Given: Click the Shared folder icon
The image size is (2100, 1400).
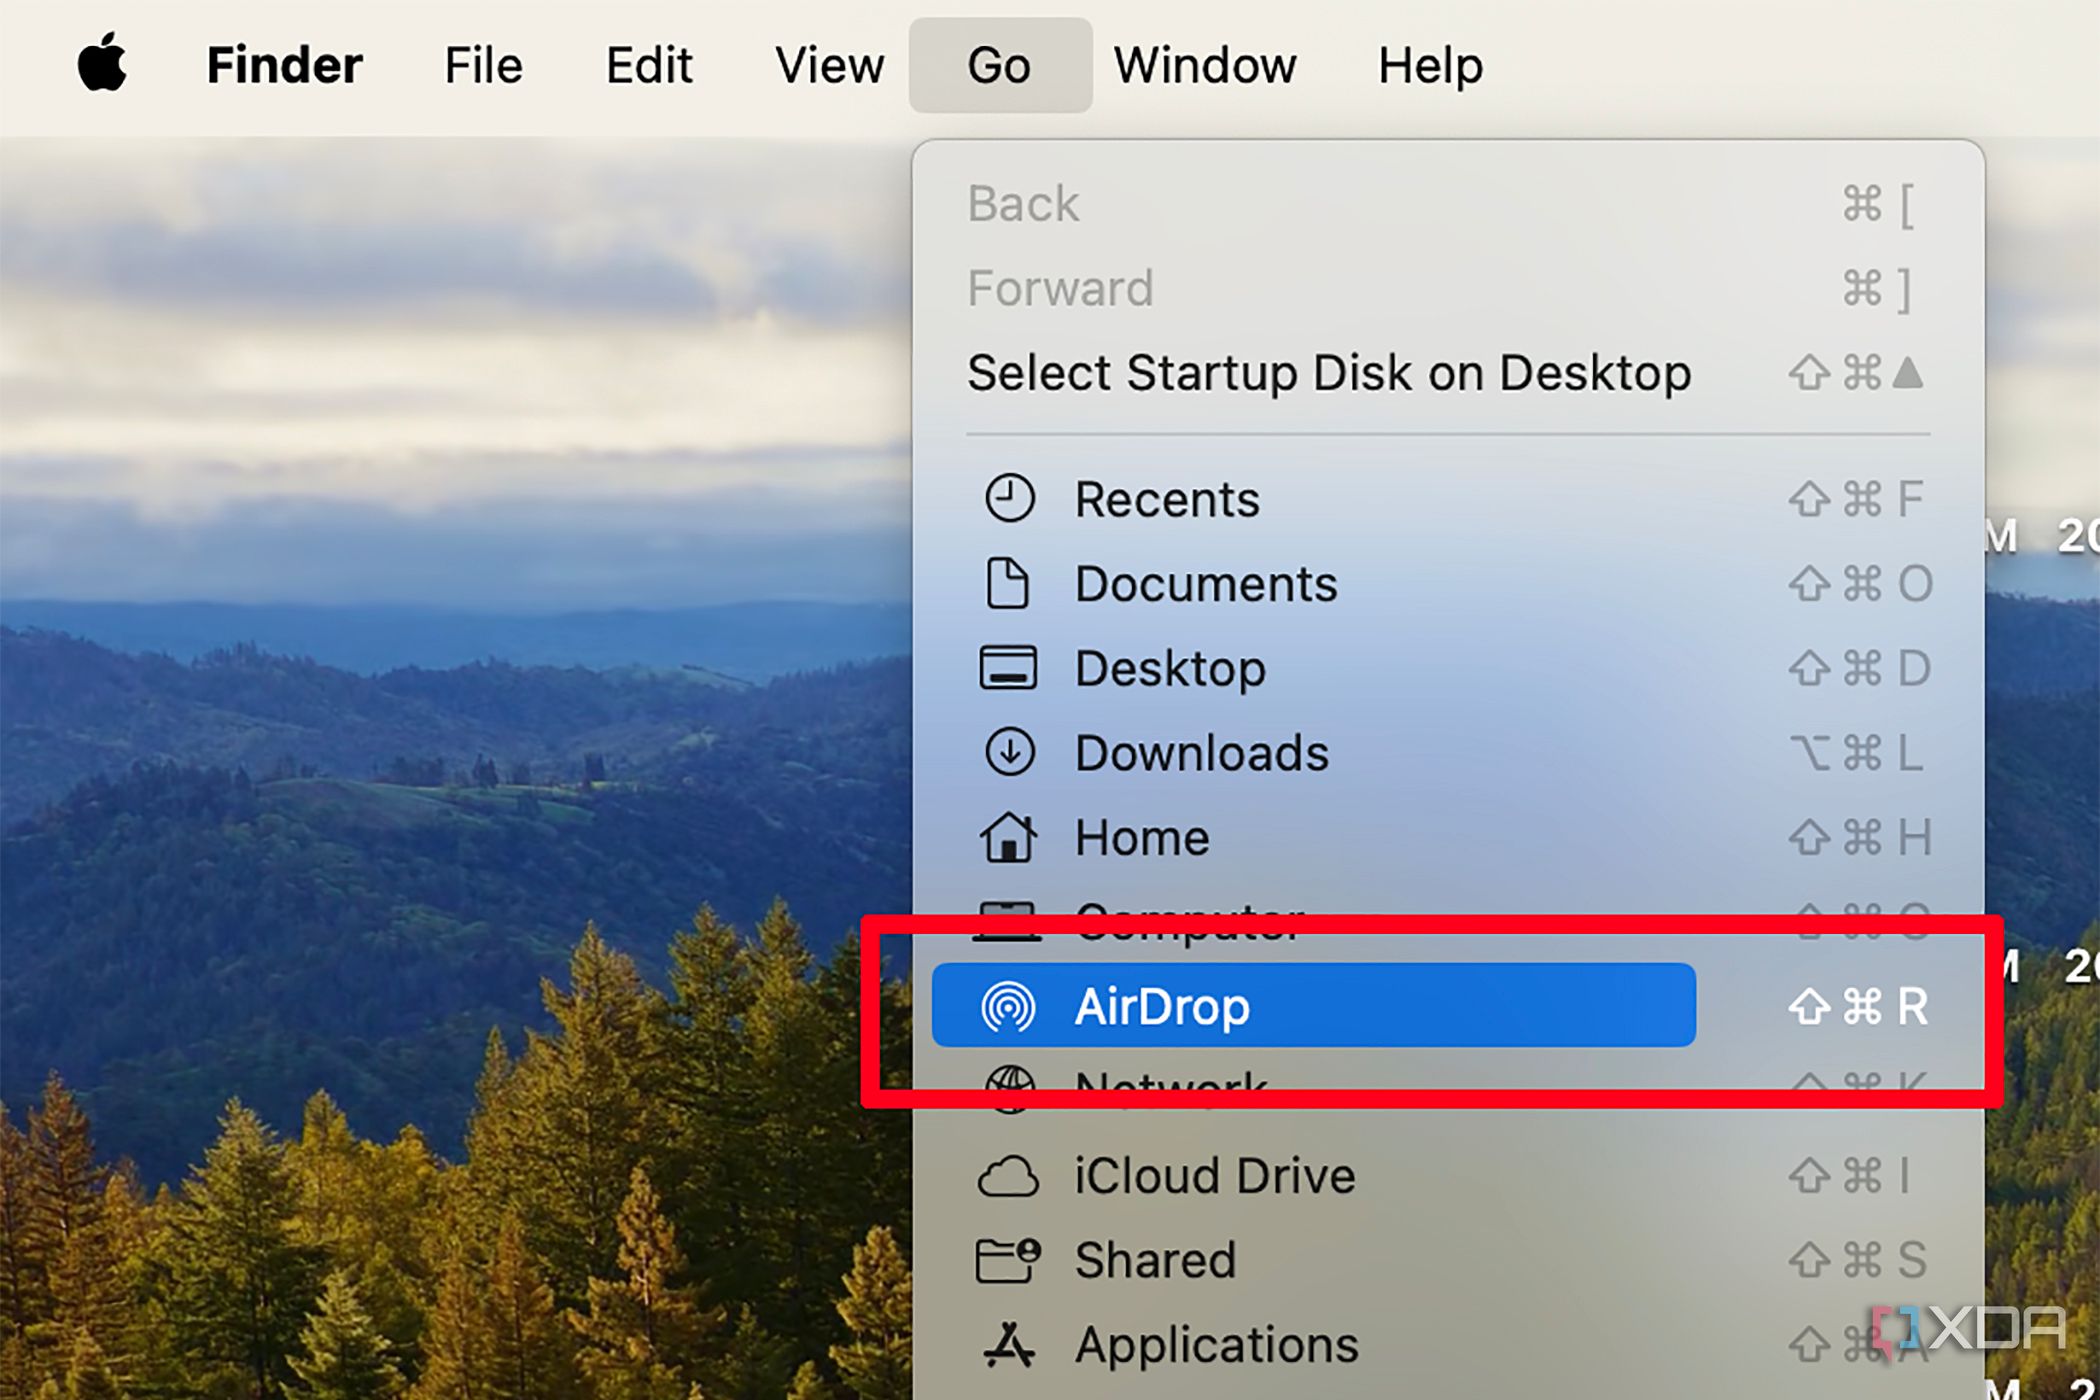Looking at the screenshot, I should pos(1008,1260).
